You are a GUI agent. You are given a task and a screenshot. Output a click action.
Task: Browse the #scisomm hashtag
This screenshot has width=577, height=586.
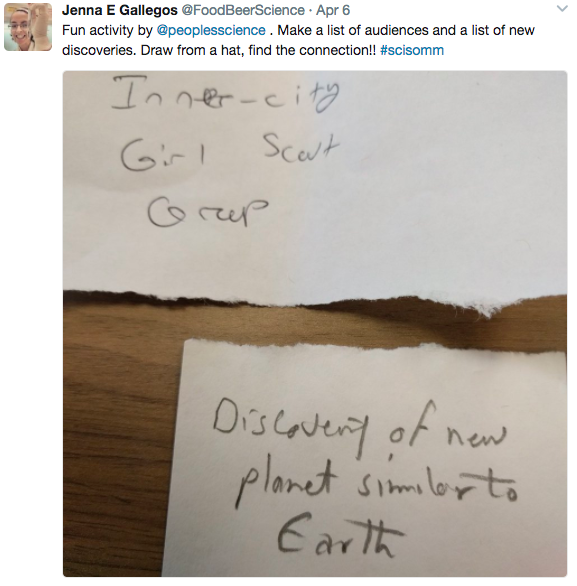[x=412, y=50]
